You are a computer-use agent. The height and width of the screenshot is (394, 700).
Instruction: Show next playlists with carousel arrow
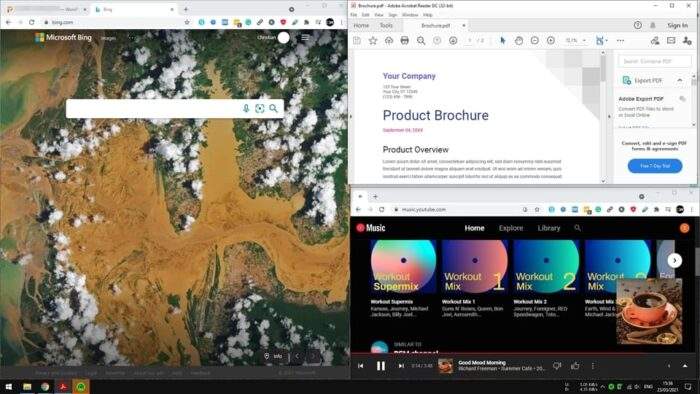(x=675, y=260)
